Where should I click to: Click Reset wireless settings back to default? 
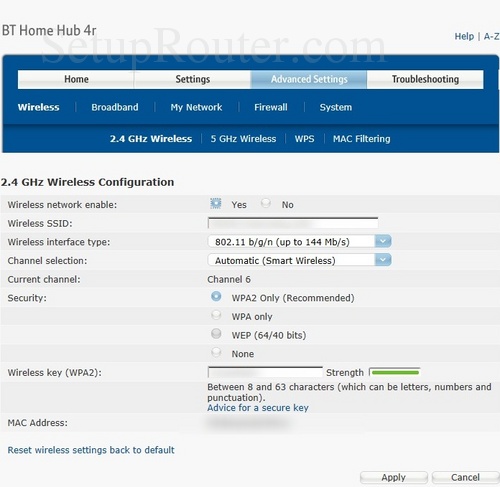(91, 450)
